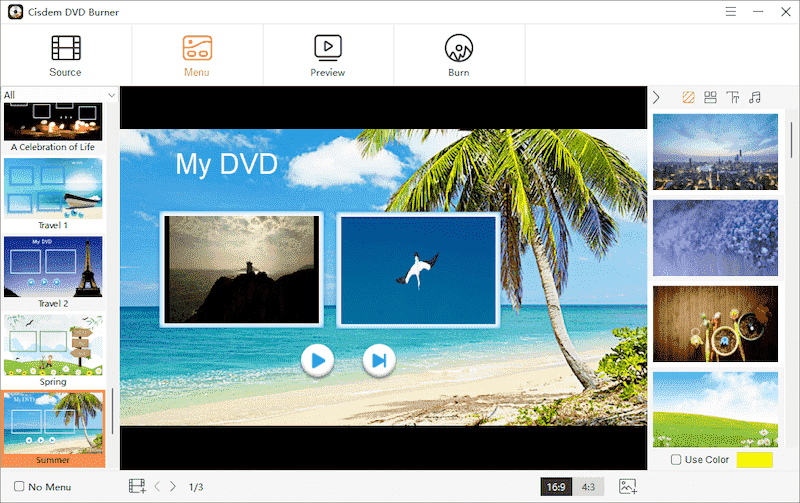This screenshot has height=503, width=800.
Task: Collapse the right panel with chevron
Action: click(x=657, y=97)
